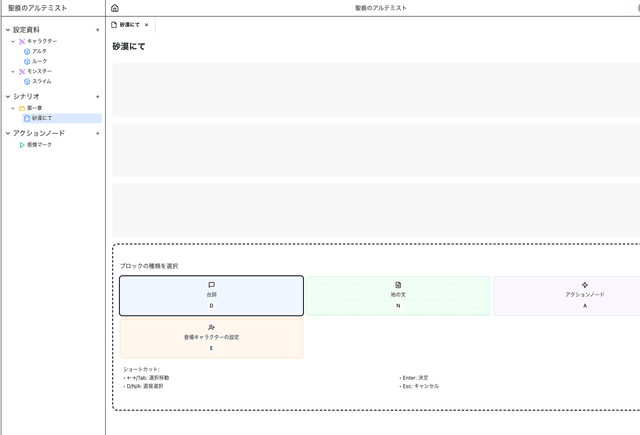This screenshot has width=640, height=435.
Task: Collapse the キャラクター tree group
Action: tap(13, 41)
